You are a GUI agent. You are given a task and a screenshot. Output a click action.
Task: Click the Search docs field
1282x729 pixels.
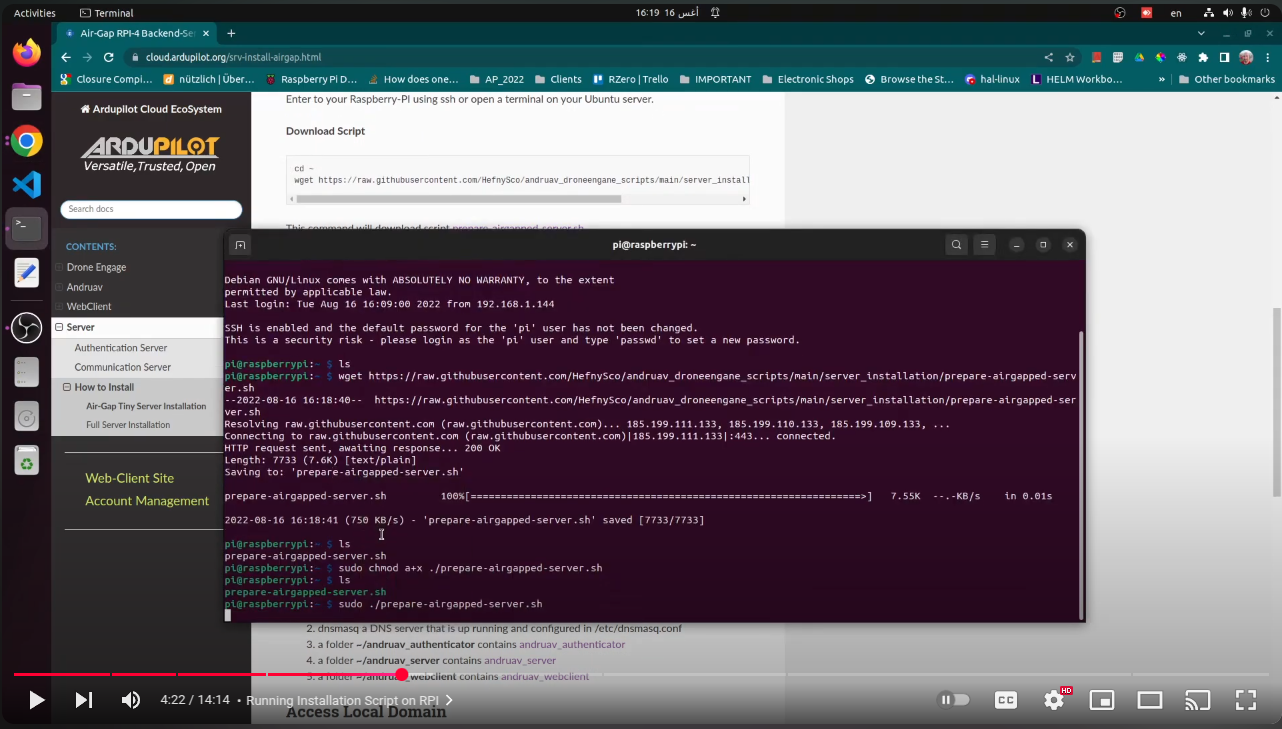[x=151, y=209]
